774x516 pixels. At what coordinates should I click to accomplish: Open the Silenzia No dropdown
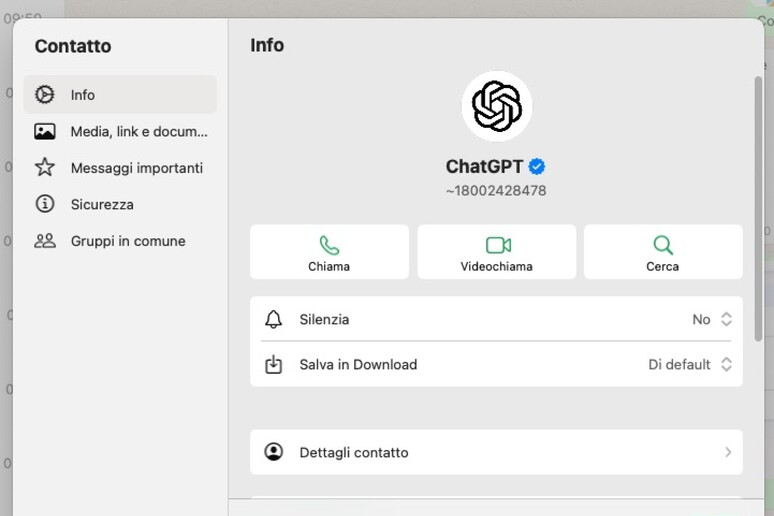tap(713, 320)
